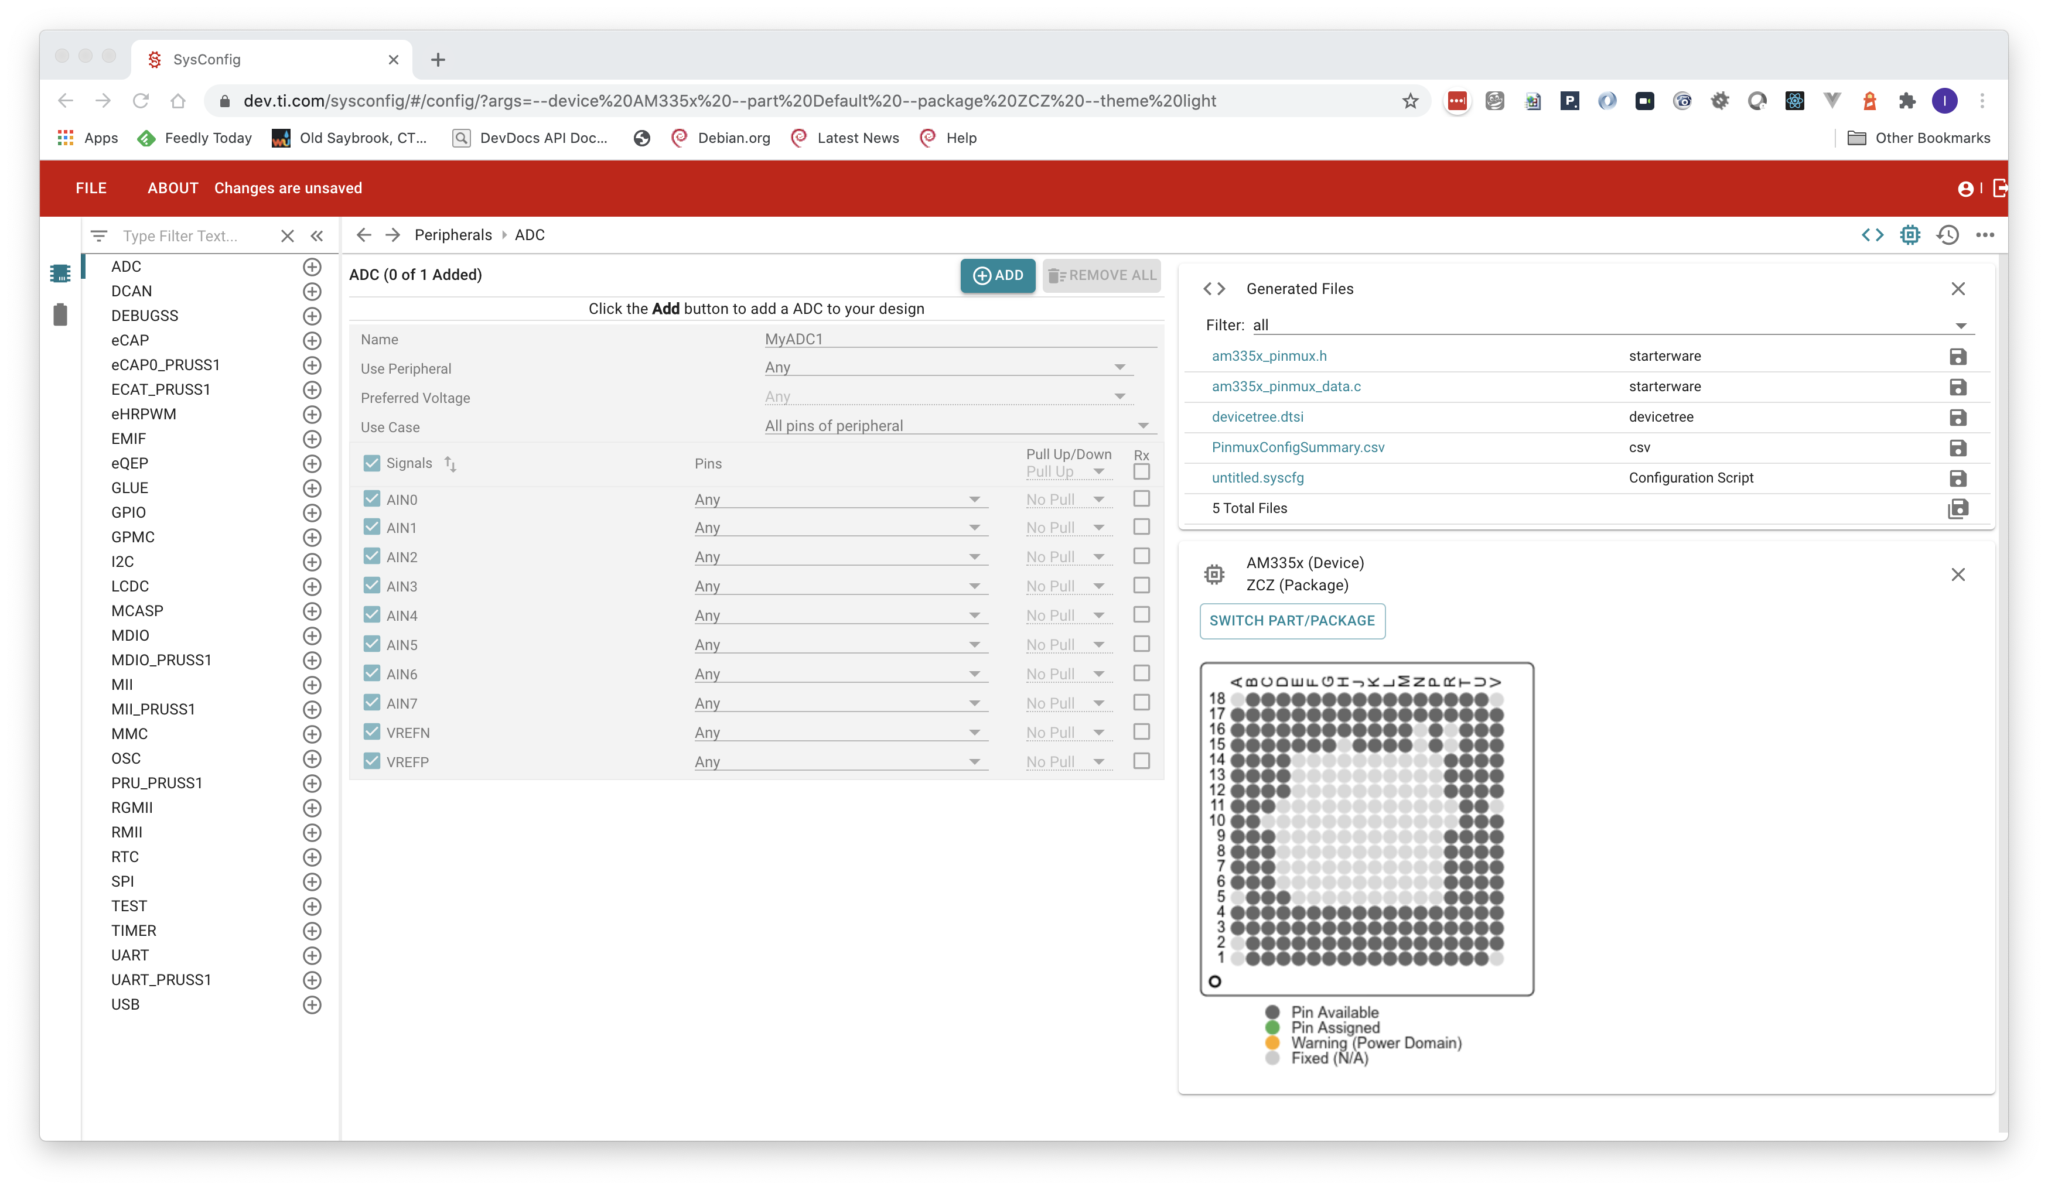This screenshot has width=2048, height=1190.
Task: Open the FILE menu
Action: [90, 188]
